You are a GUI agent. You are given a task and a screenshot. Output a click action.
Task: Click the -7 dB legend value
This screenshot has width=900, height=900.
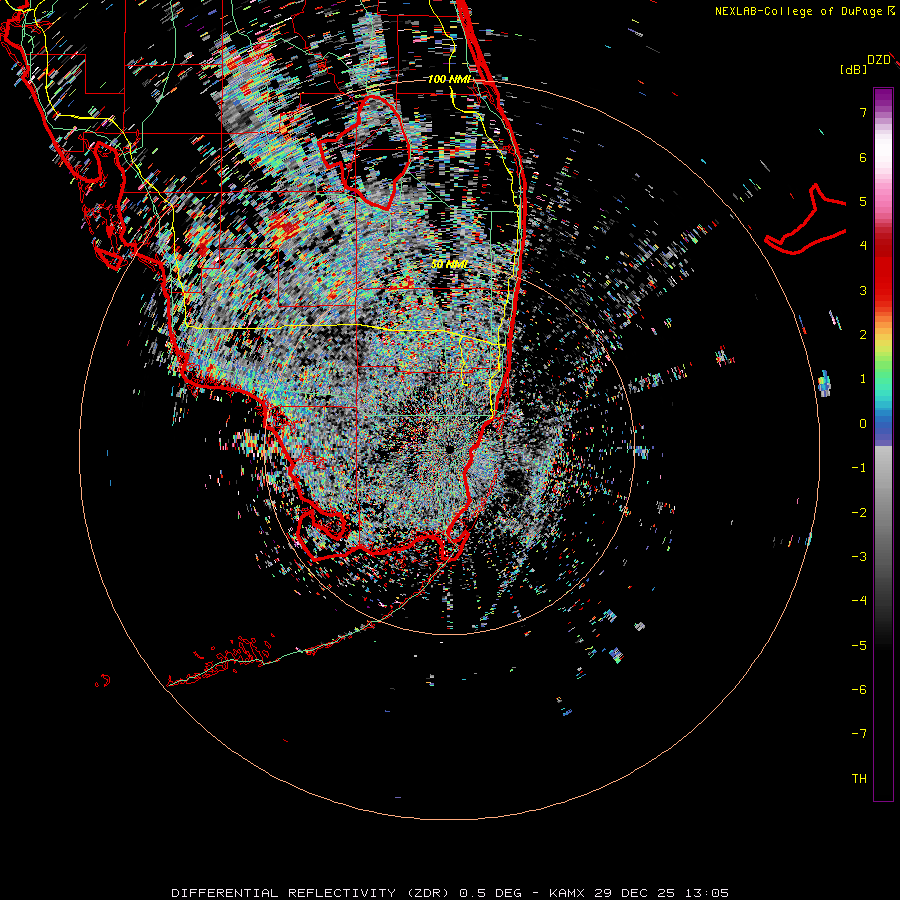(x=859, y=734)
